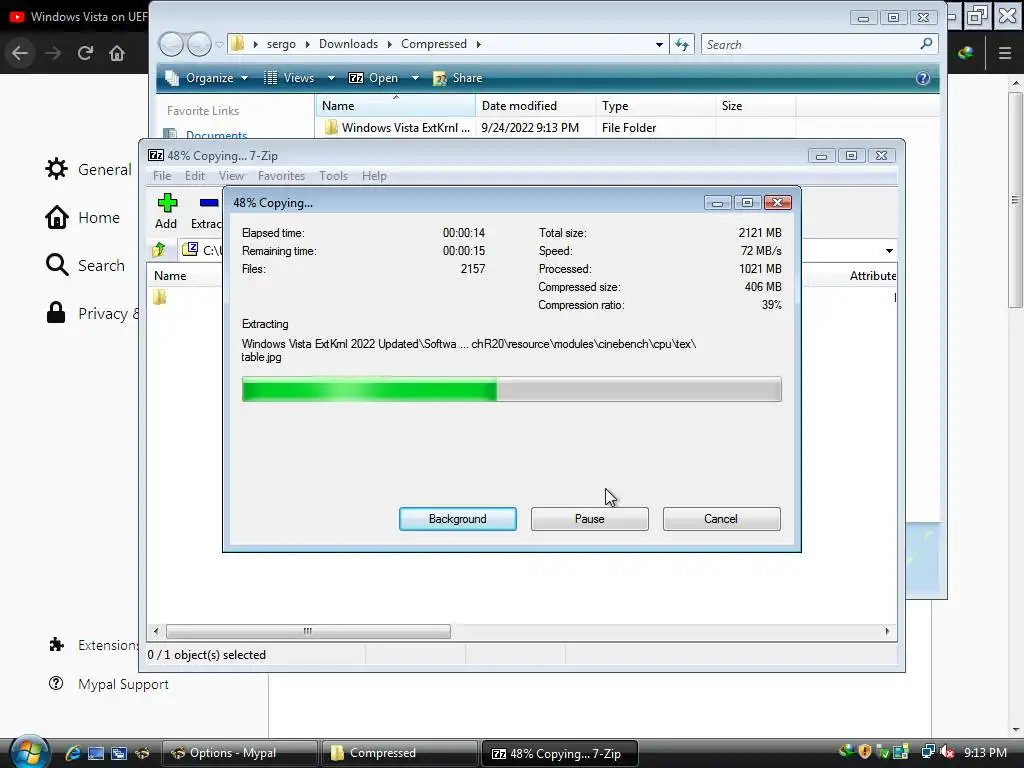This screenshot has height=768, width=1024.
Task: Click Show Desktop in quick launch
Action: tap(96, 753)
